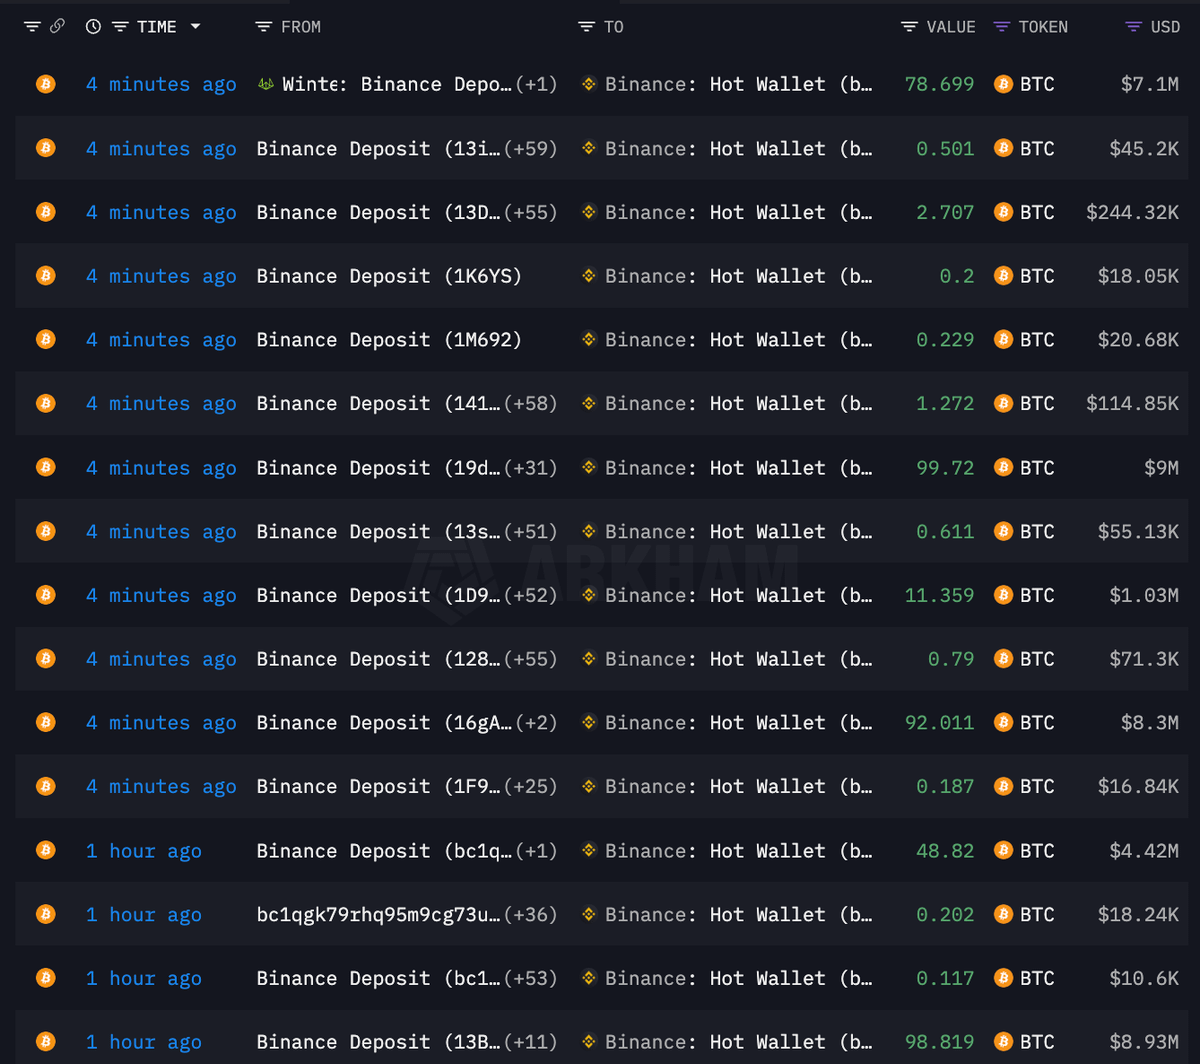Click the Bitcoin chain icon of the 1K6YS row

point(45,276)
